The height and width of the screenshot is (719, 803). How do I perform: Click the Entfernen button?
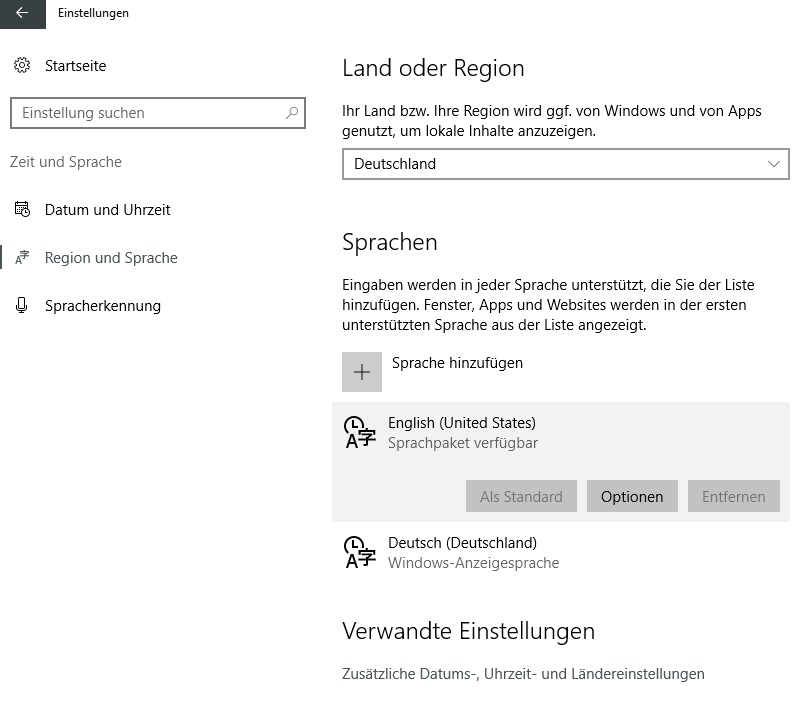(x=734, y=496)
